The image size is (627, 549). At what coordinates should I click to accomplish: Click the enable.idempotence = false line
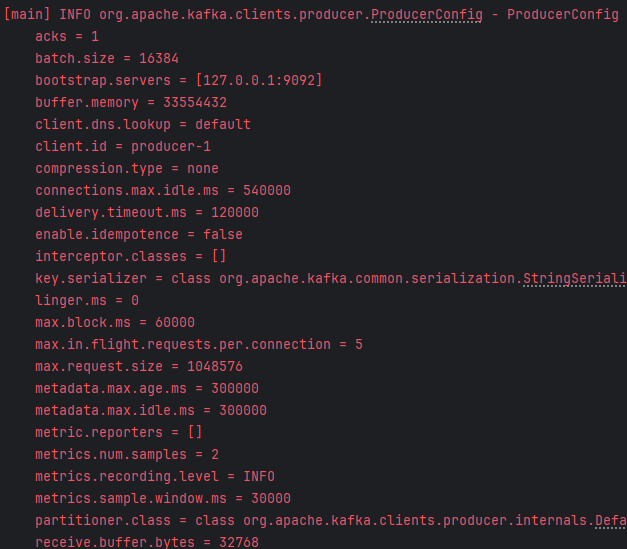click(139, 235)
